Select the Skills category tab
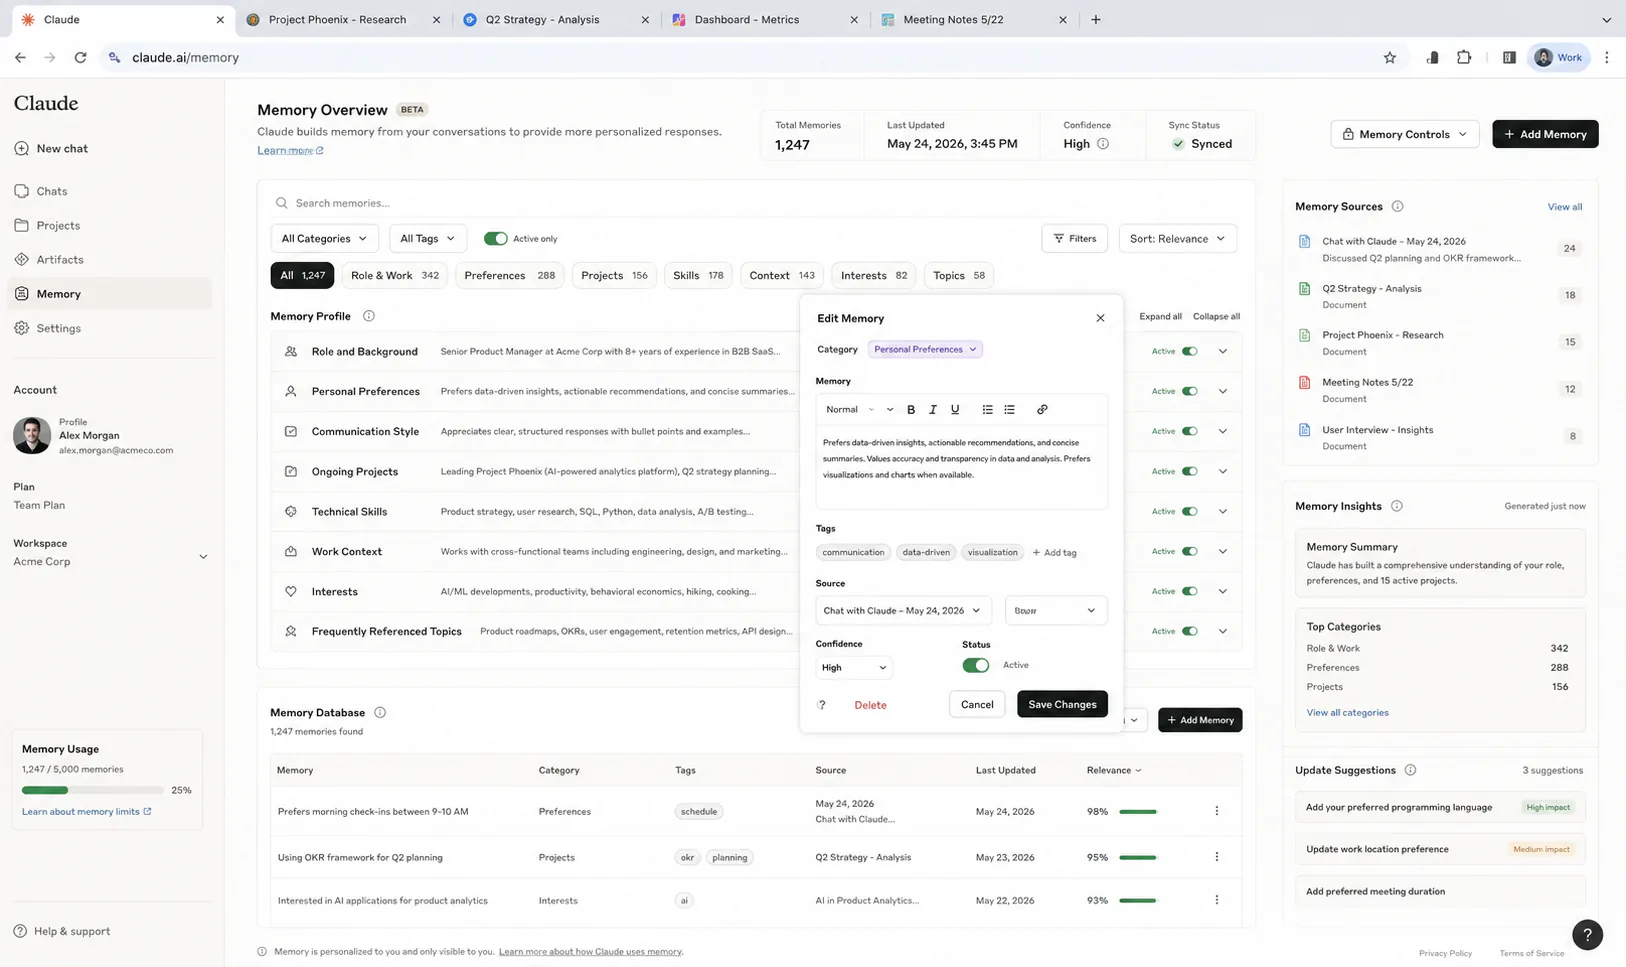This screenshot has width=1626, height=967. [698, 275]
